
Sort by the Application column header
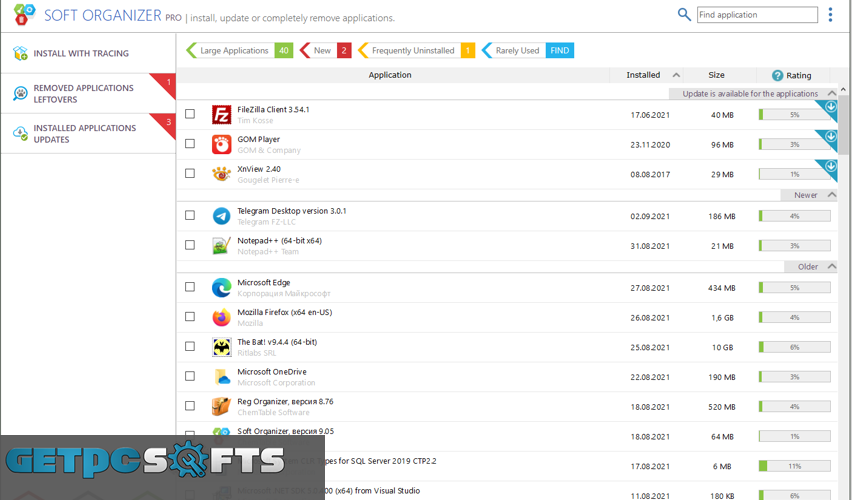pyautogui.click(x=390, y=75)
